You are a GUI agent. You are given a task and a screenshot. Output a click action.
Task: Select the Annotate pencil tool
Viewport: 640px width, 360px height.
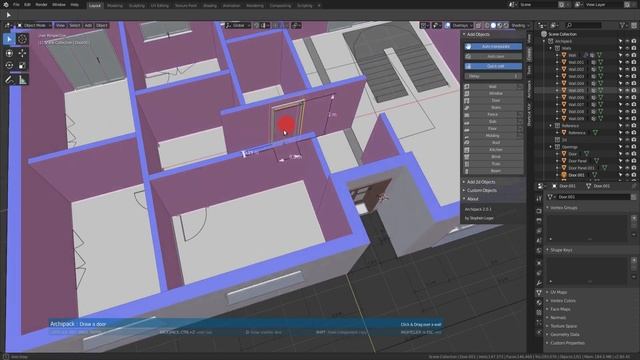click(x=9, y=80)
